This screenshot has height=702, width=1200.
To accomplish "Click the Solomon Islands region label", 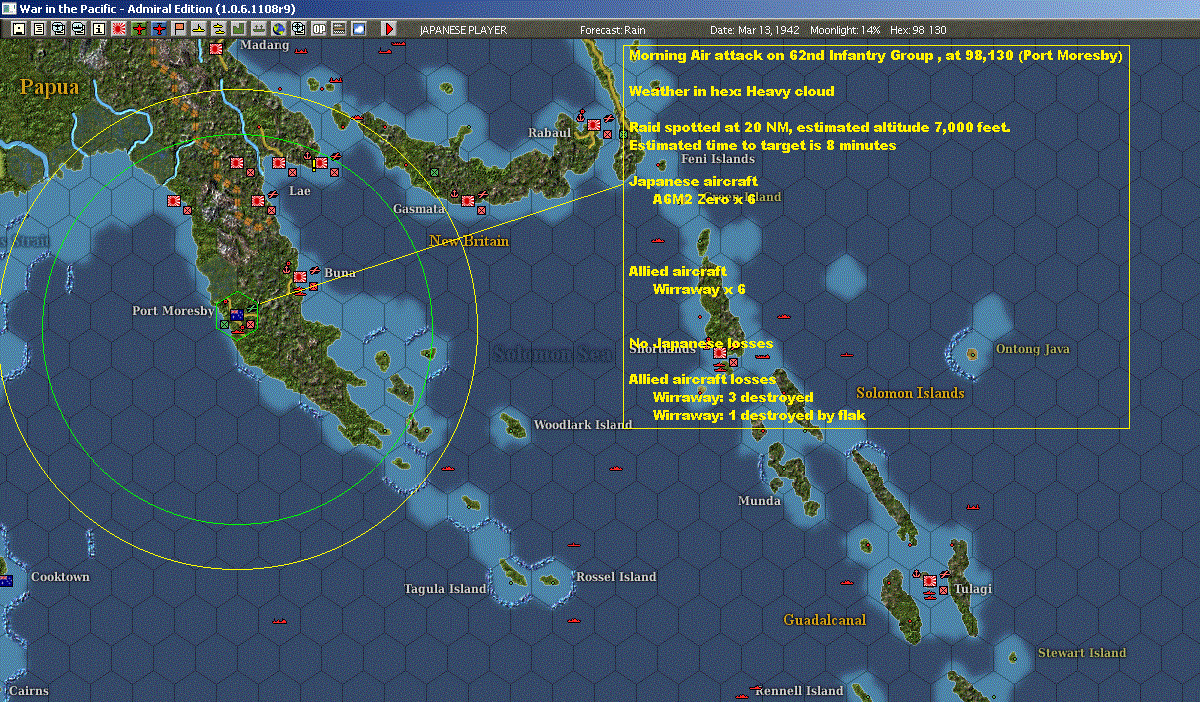I will coord(910,393).
